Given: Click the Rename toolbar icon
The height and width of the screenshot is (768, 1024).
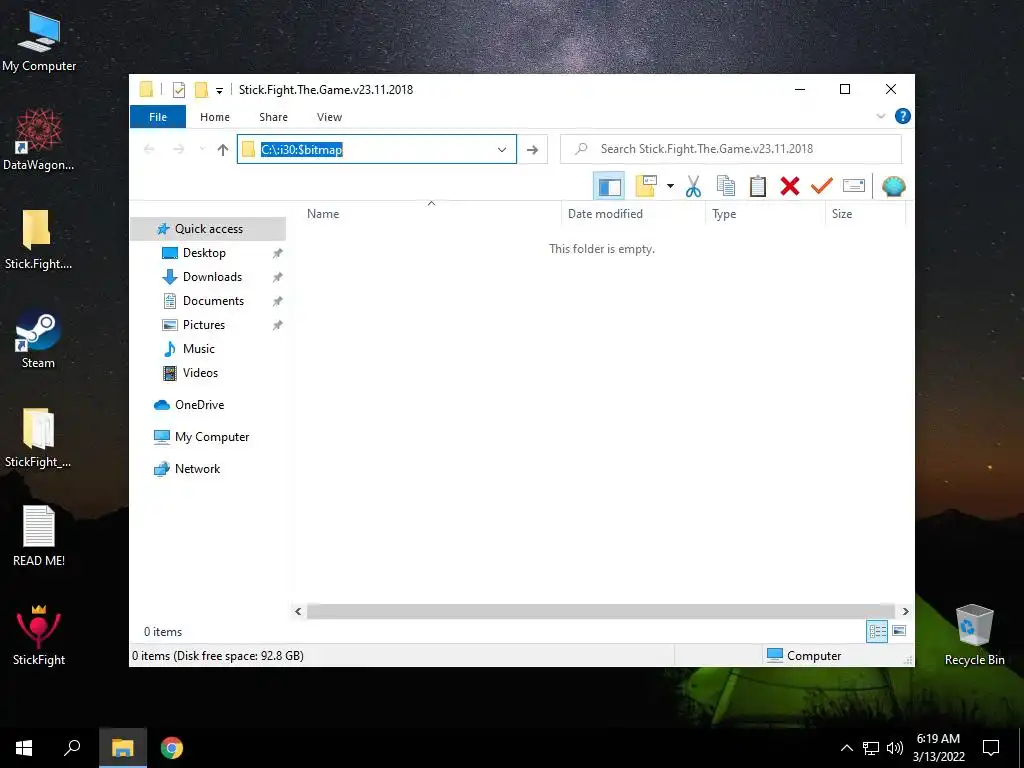Looking at the screenshot, I should (x=854, y=186).
